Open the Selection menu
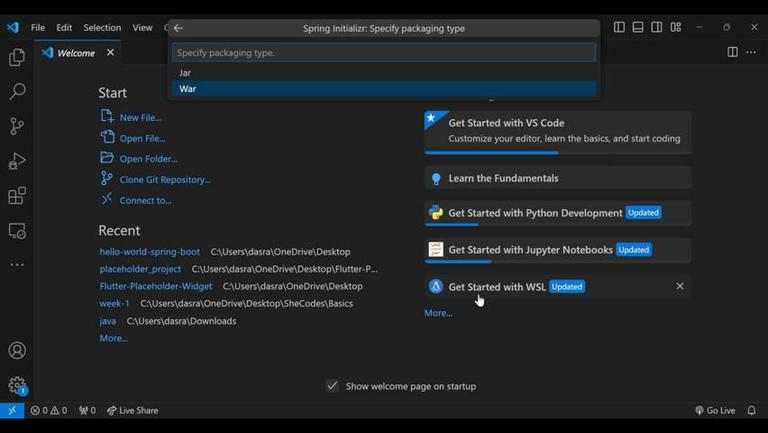The height and width of the screenshot is (433, 768). point(102,28)
